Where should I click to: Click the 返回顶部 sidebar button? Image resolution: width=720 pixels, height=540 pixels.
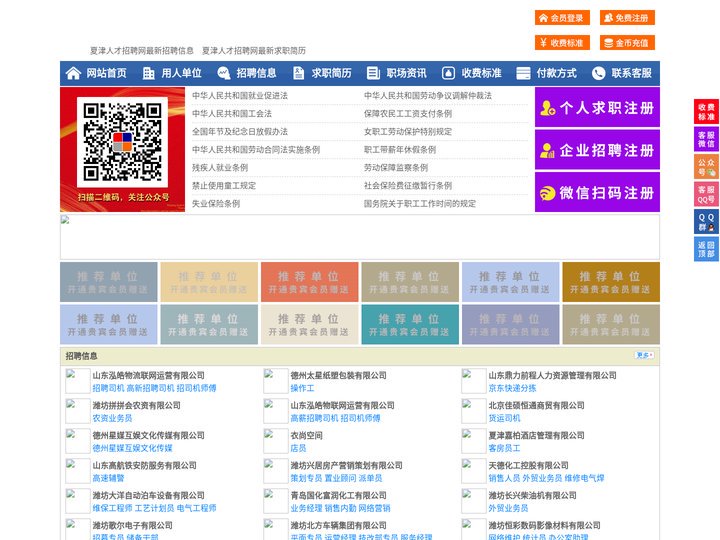coord(706,249)
